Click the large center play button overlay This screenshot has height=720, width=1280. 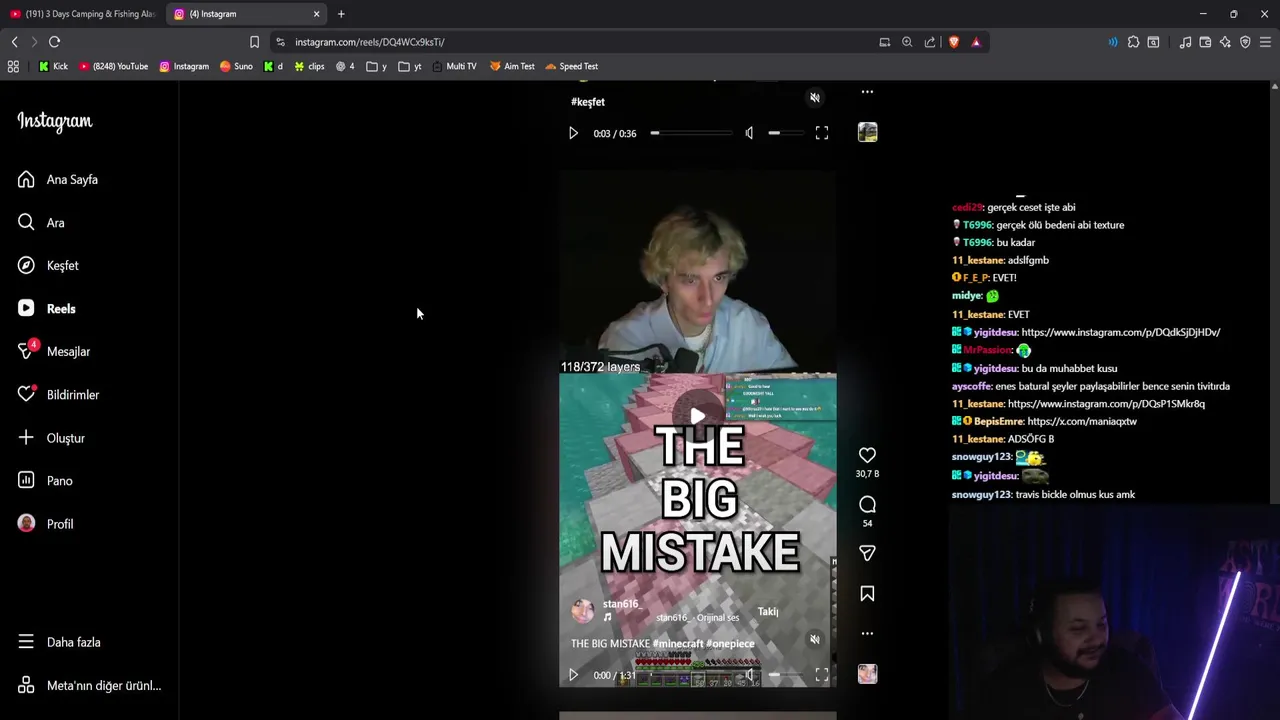(x=697, y=416)
